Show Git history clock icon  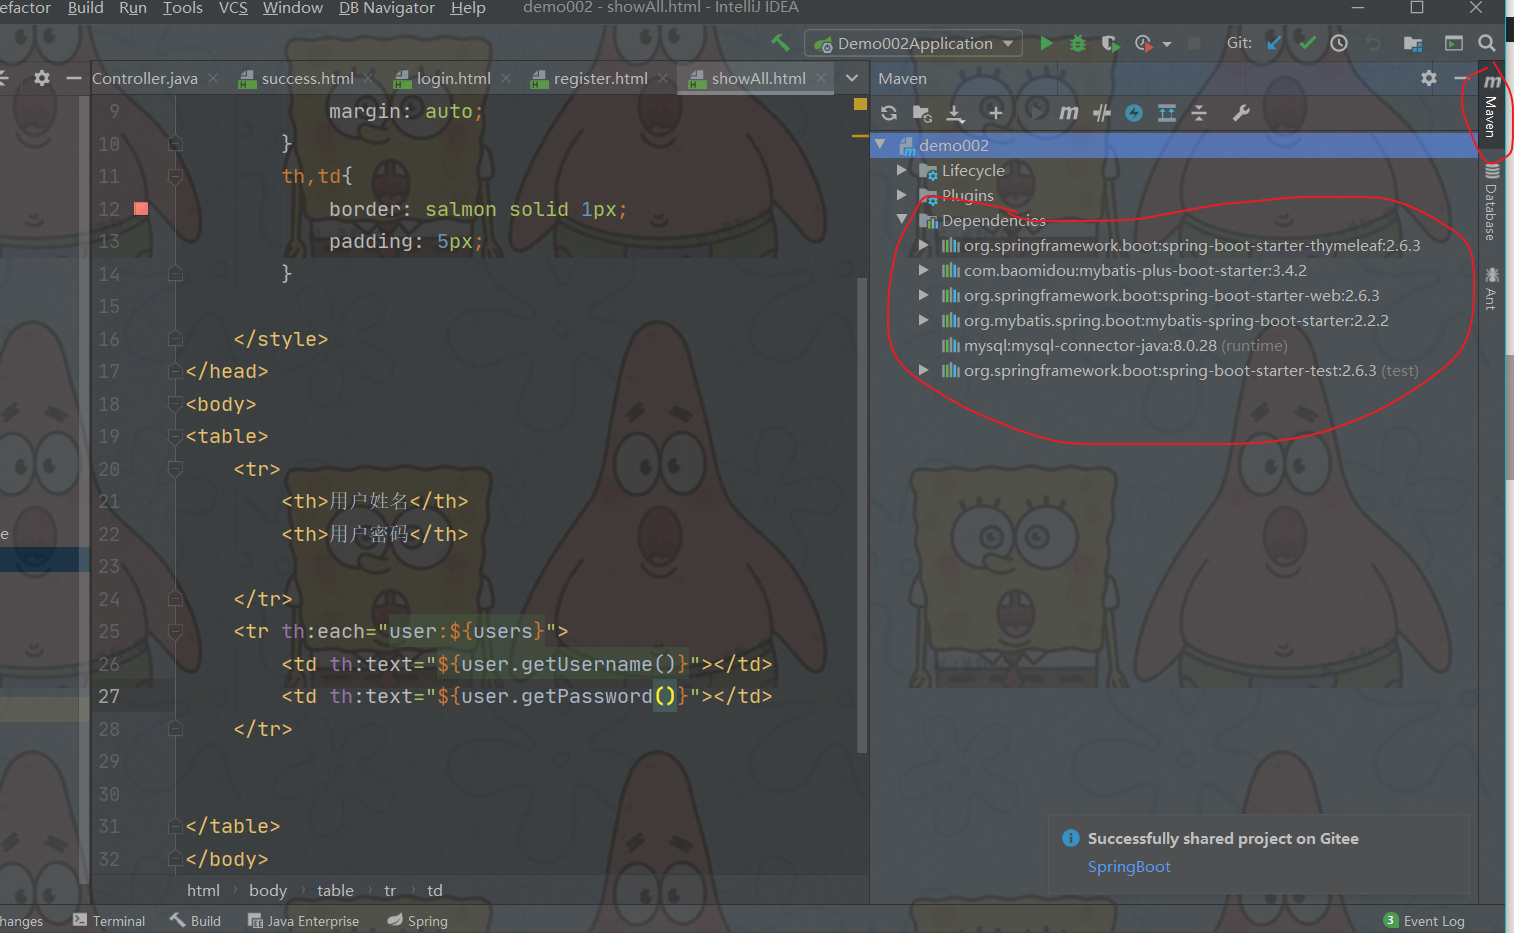(x=1339, y=43)
